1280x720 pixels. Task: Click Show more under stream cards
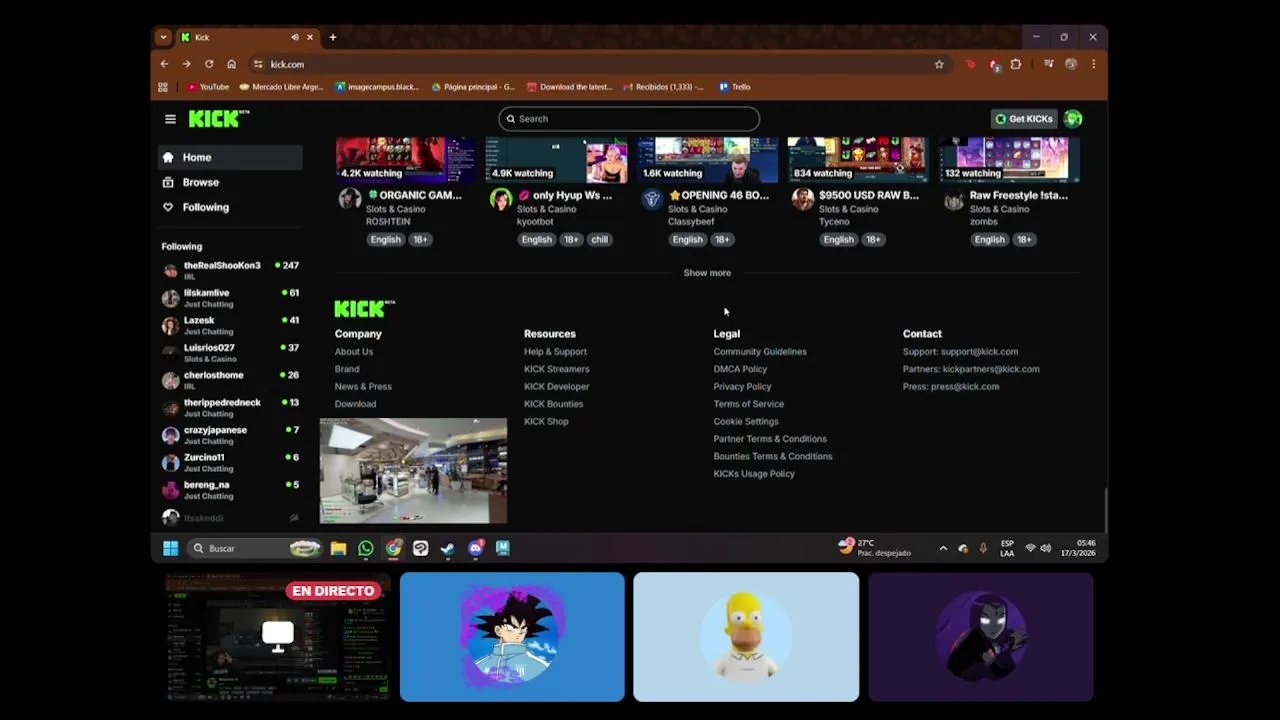tap(707, 273)
